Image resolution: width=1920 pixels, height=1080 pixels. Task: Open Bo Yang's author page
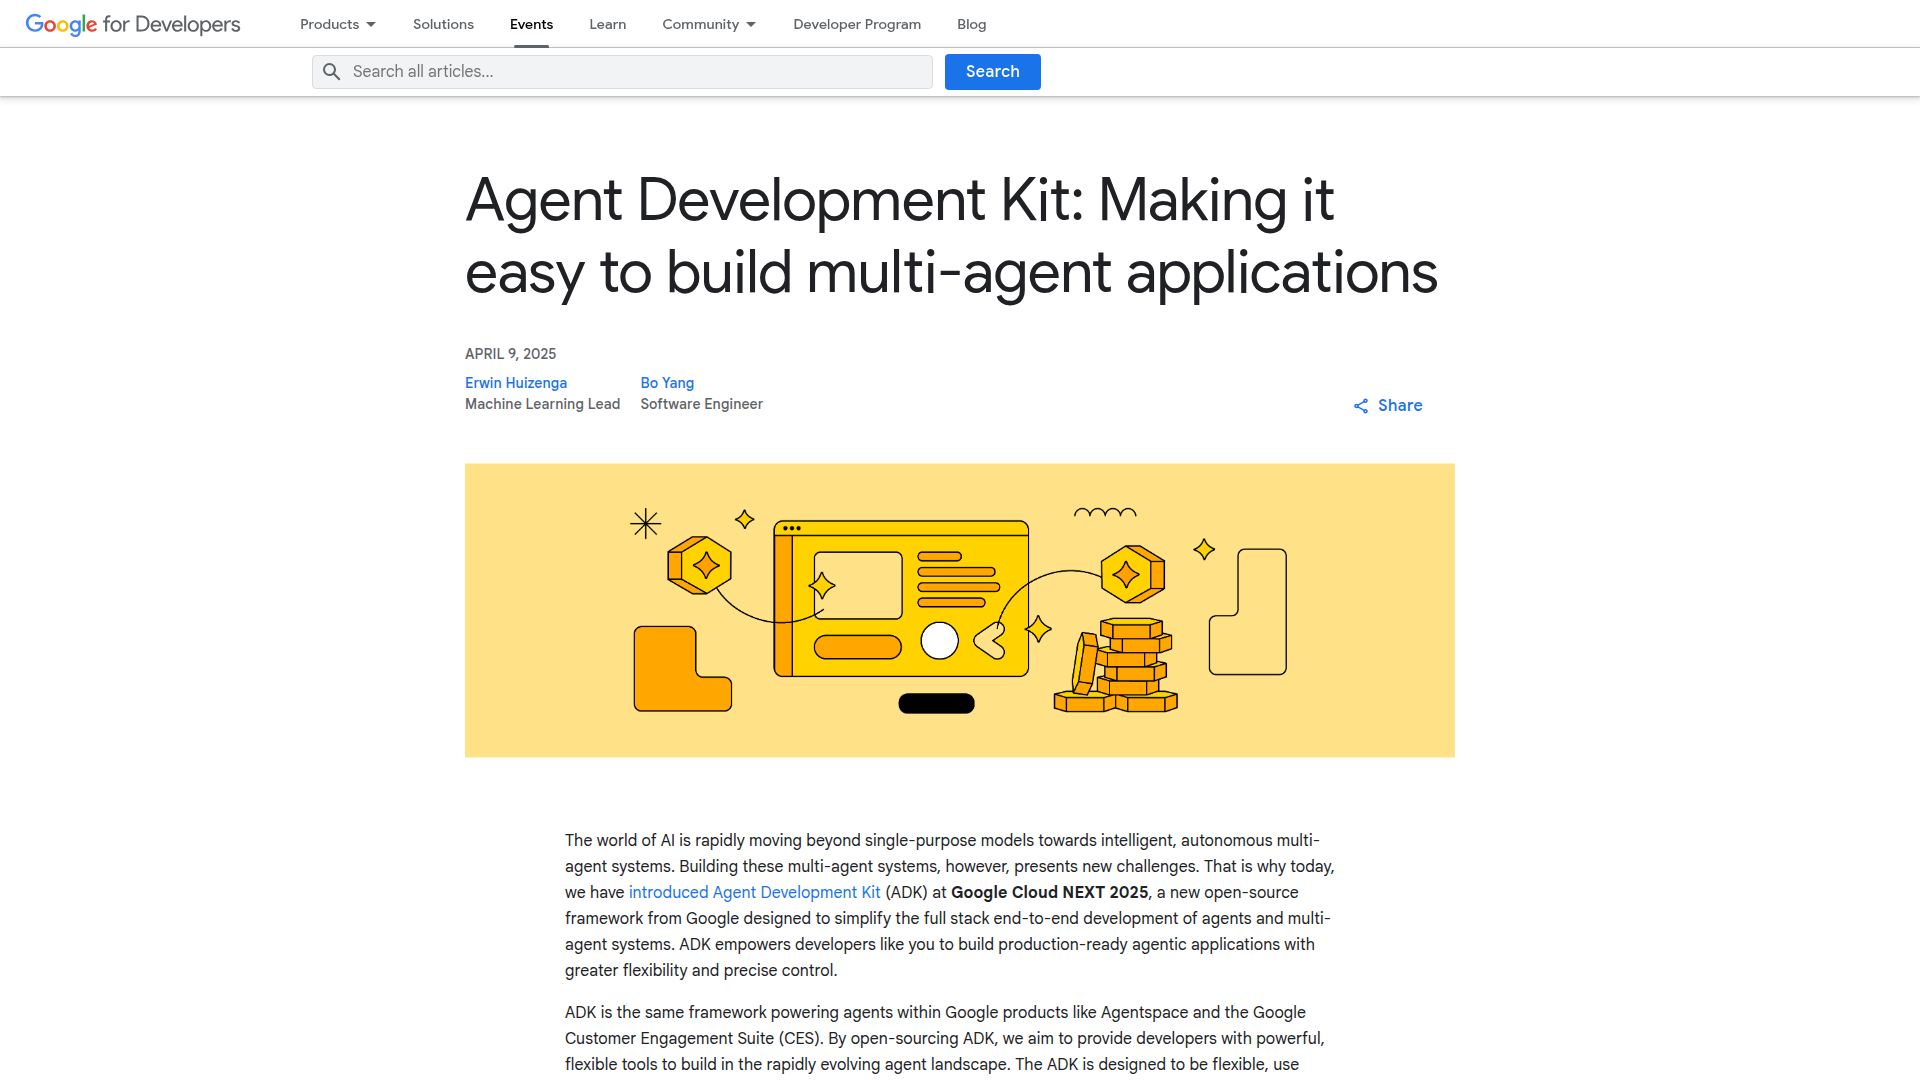[x=667, y=383]
